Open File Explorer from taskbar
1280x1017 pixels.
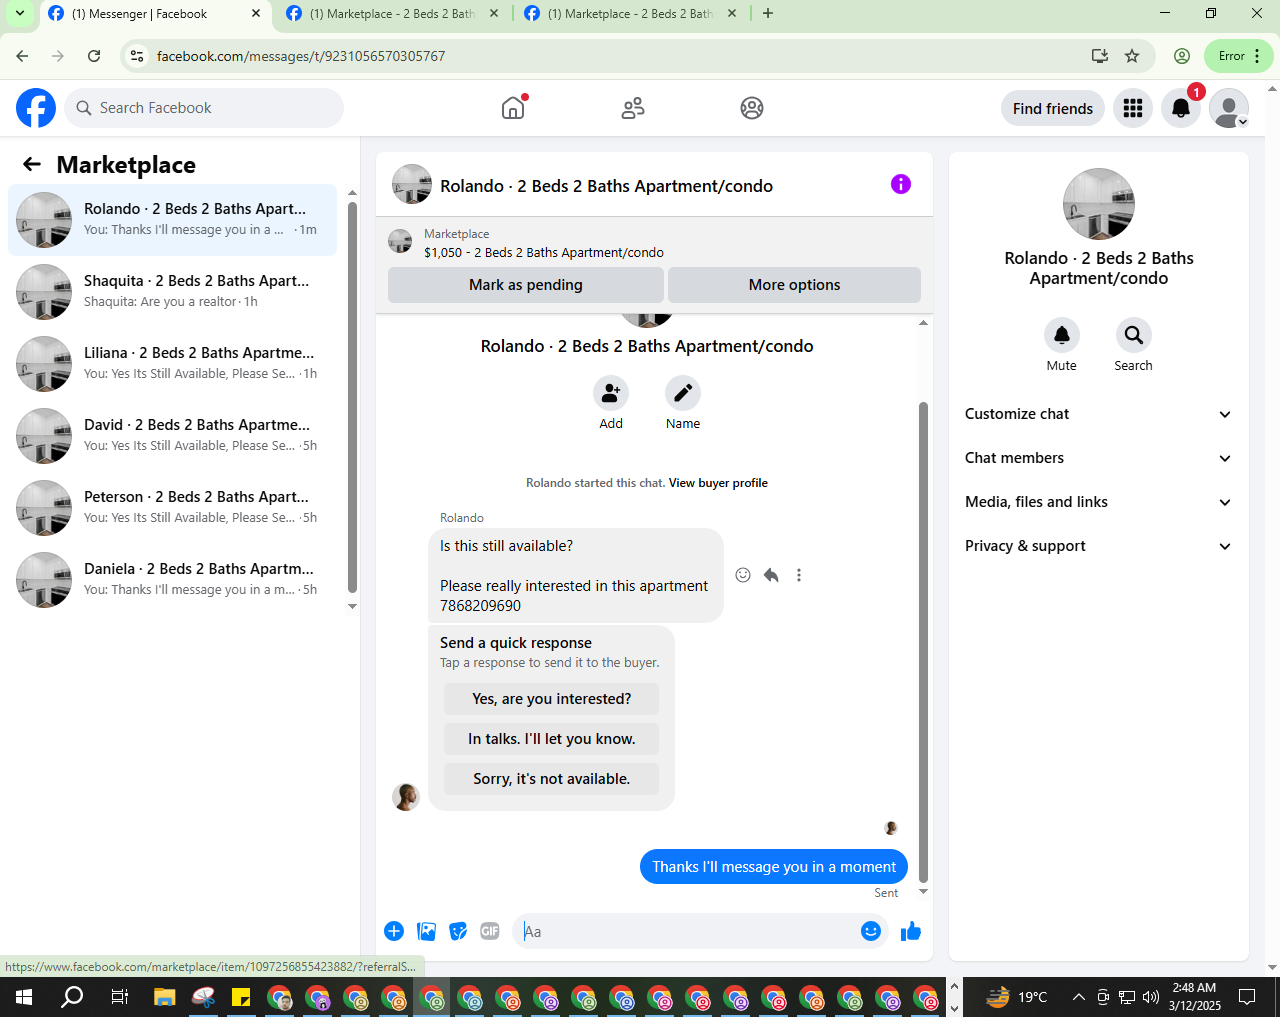point(165,997)
